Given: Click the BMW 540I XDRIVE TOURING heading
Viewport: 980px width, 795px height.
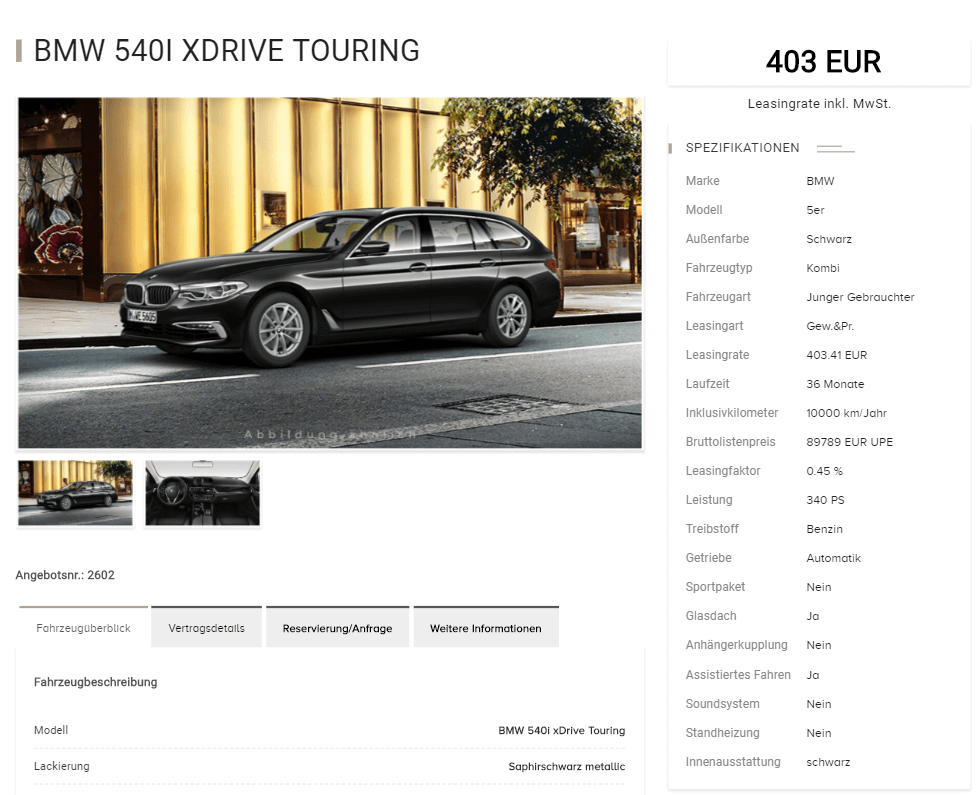Looking at the screenshot, I should point(226,51).
